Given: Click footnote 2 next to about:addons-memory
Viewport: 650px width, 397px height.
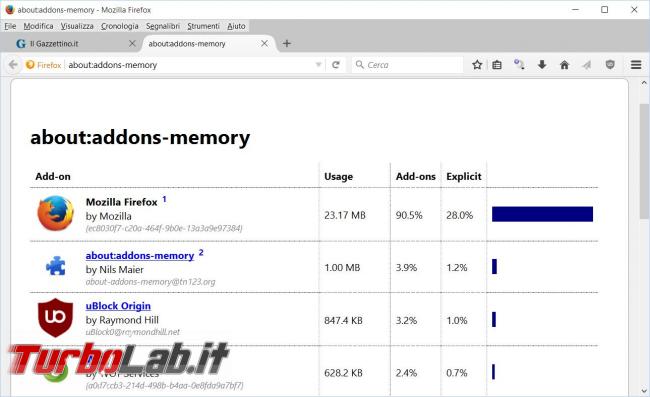Looking at the screenshot, I should tap(201, 252).
